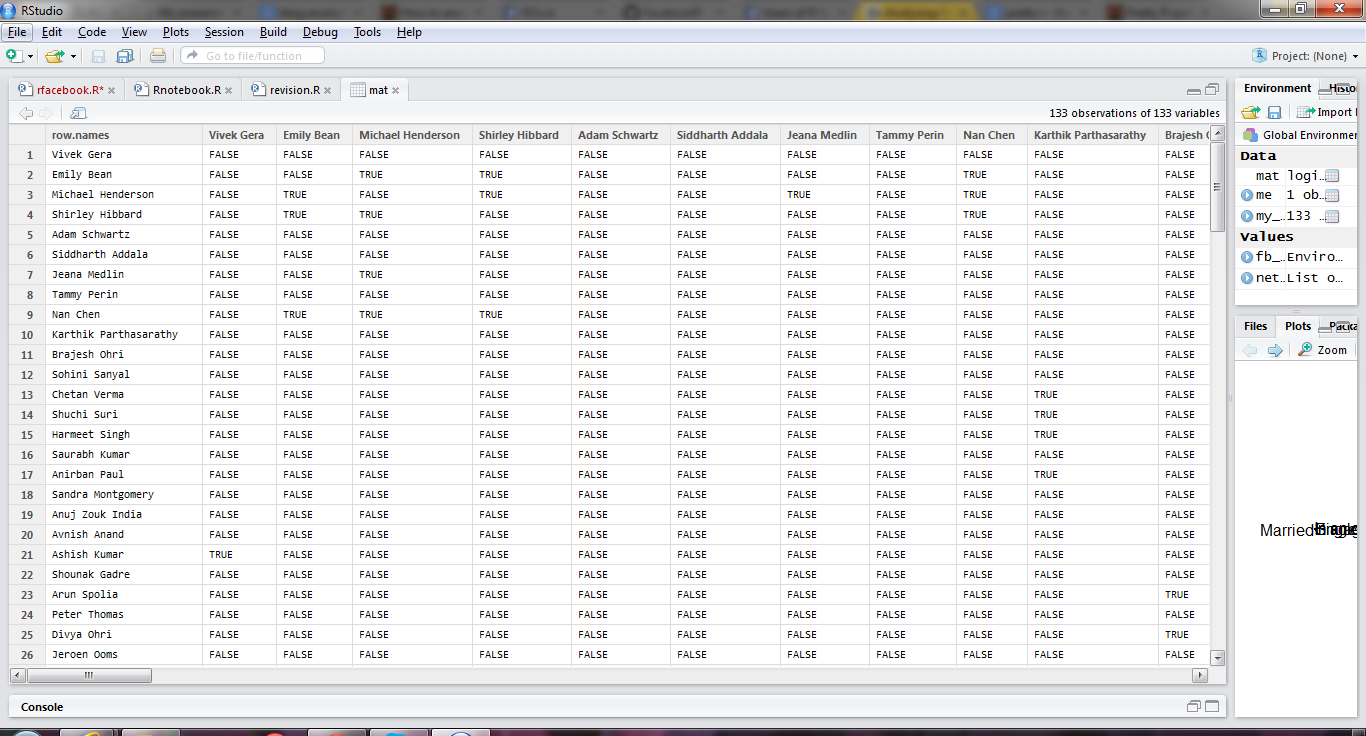Maximize the Console pane
Image resolution: width=1366 pixels, height=736 pixels.
click(1212, 706)
